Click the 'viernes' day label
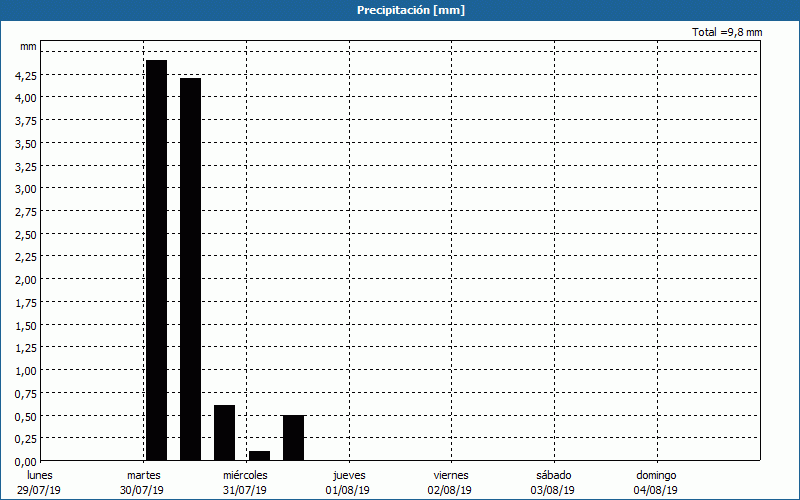Image resolution: width=800 pixels, height=500 pixels. coord(451,475)
